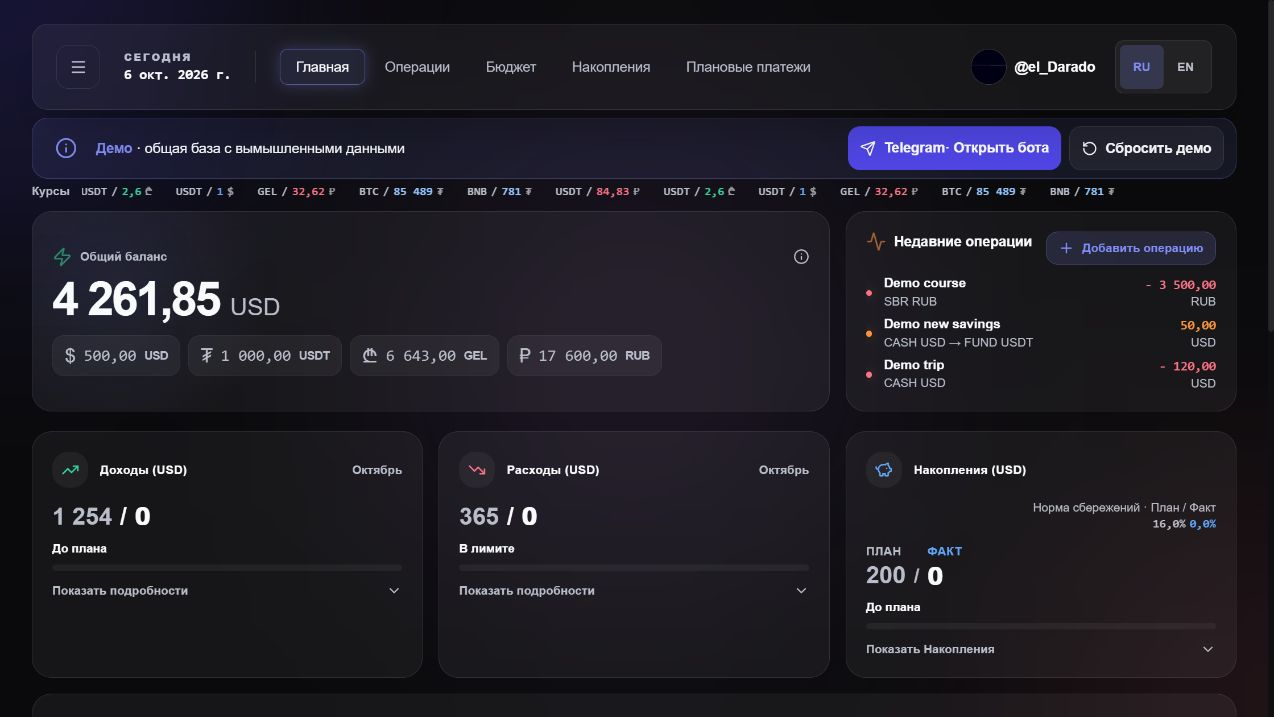Viewport: 1274px width, 717px height.
Task: Click the pulse icon beside Недавние операции
Action: point(876,241)
